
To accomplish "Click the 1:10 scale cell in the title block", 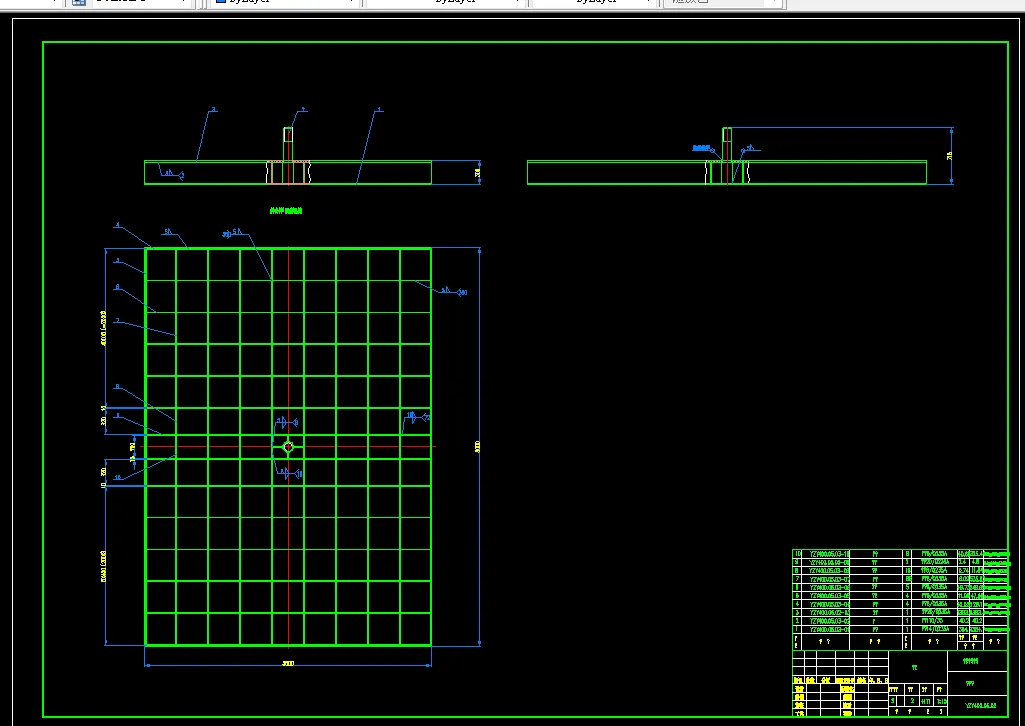I will click(941, 701).
